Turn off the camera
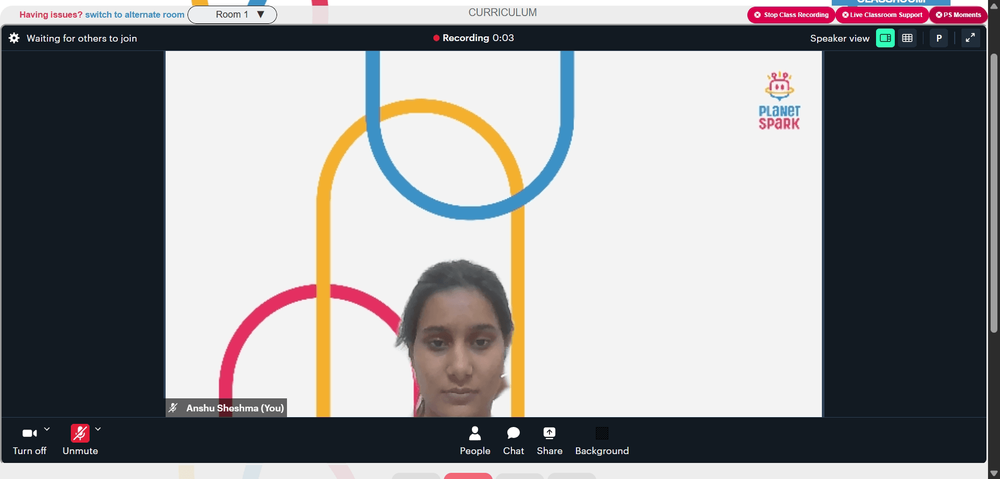This screenshot has width=1000, height=479. 29,441
